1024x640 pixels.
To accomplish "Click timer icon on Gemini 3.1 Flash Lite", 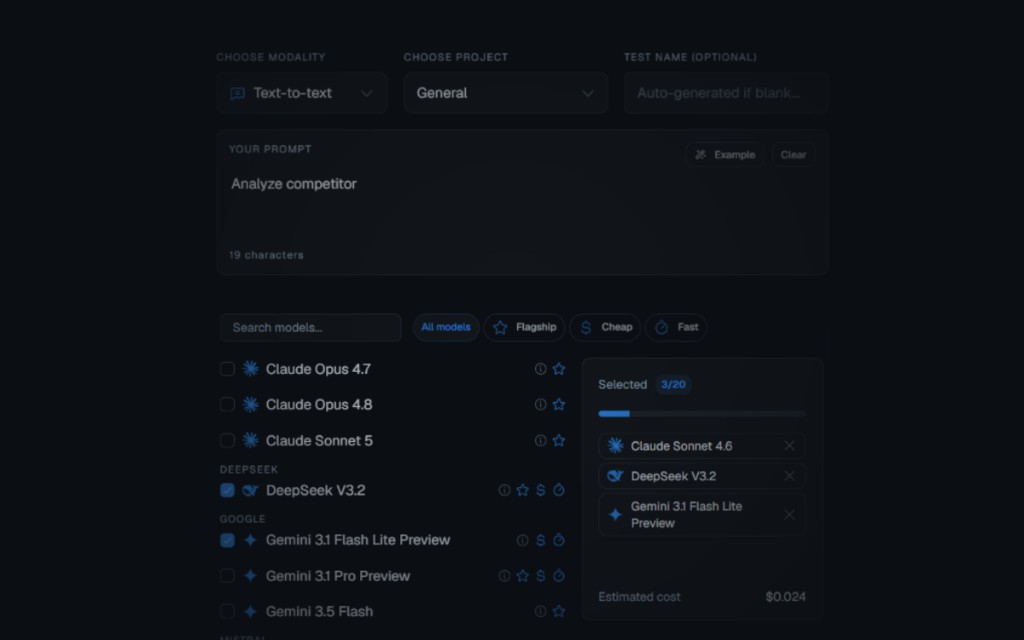I will 559,540.
